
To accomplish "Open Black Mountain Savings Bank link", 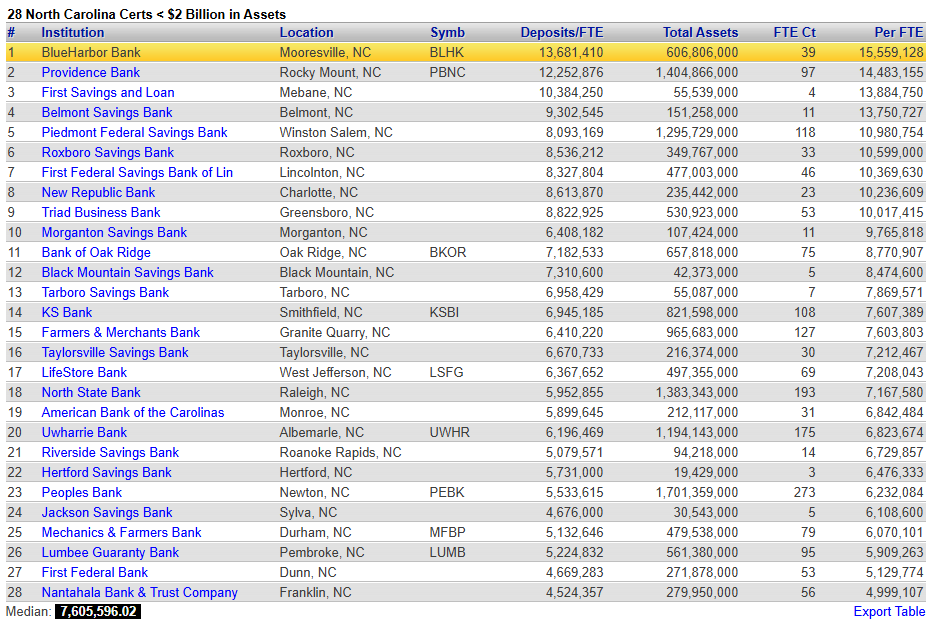I will (x=127, y=273).
